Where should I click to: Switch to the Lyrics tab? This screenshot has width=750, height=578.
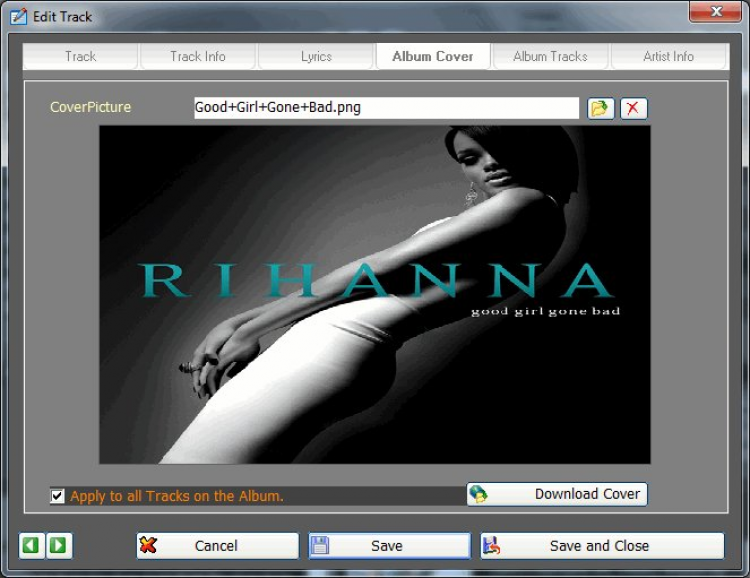coord(316,56)
